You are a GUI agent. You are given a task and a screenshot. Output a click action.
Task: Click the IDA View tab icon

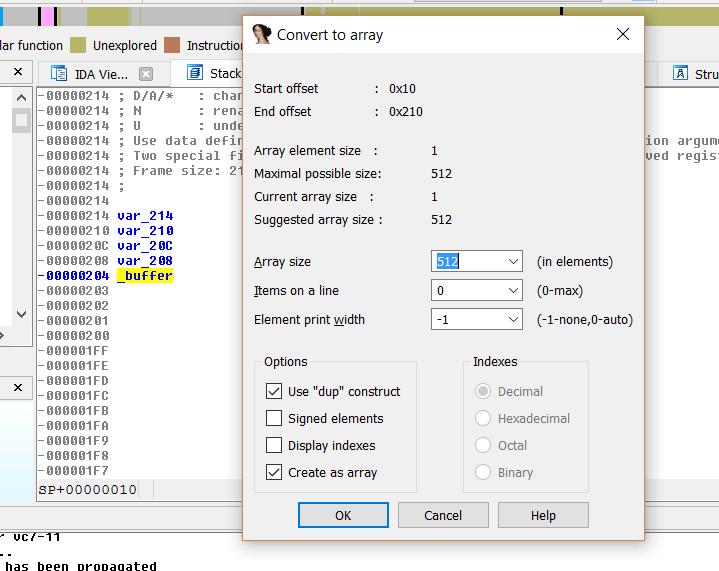(x=58, y=74)
